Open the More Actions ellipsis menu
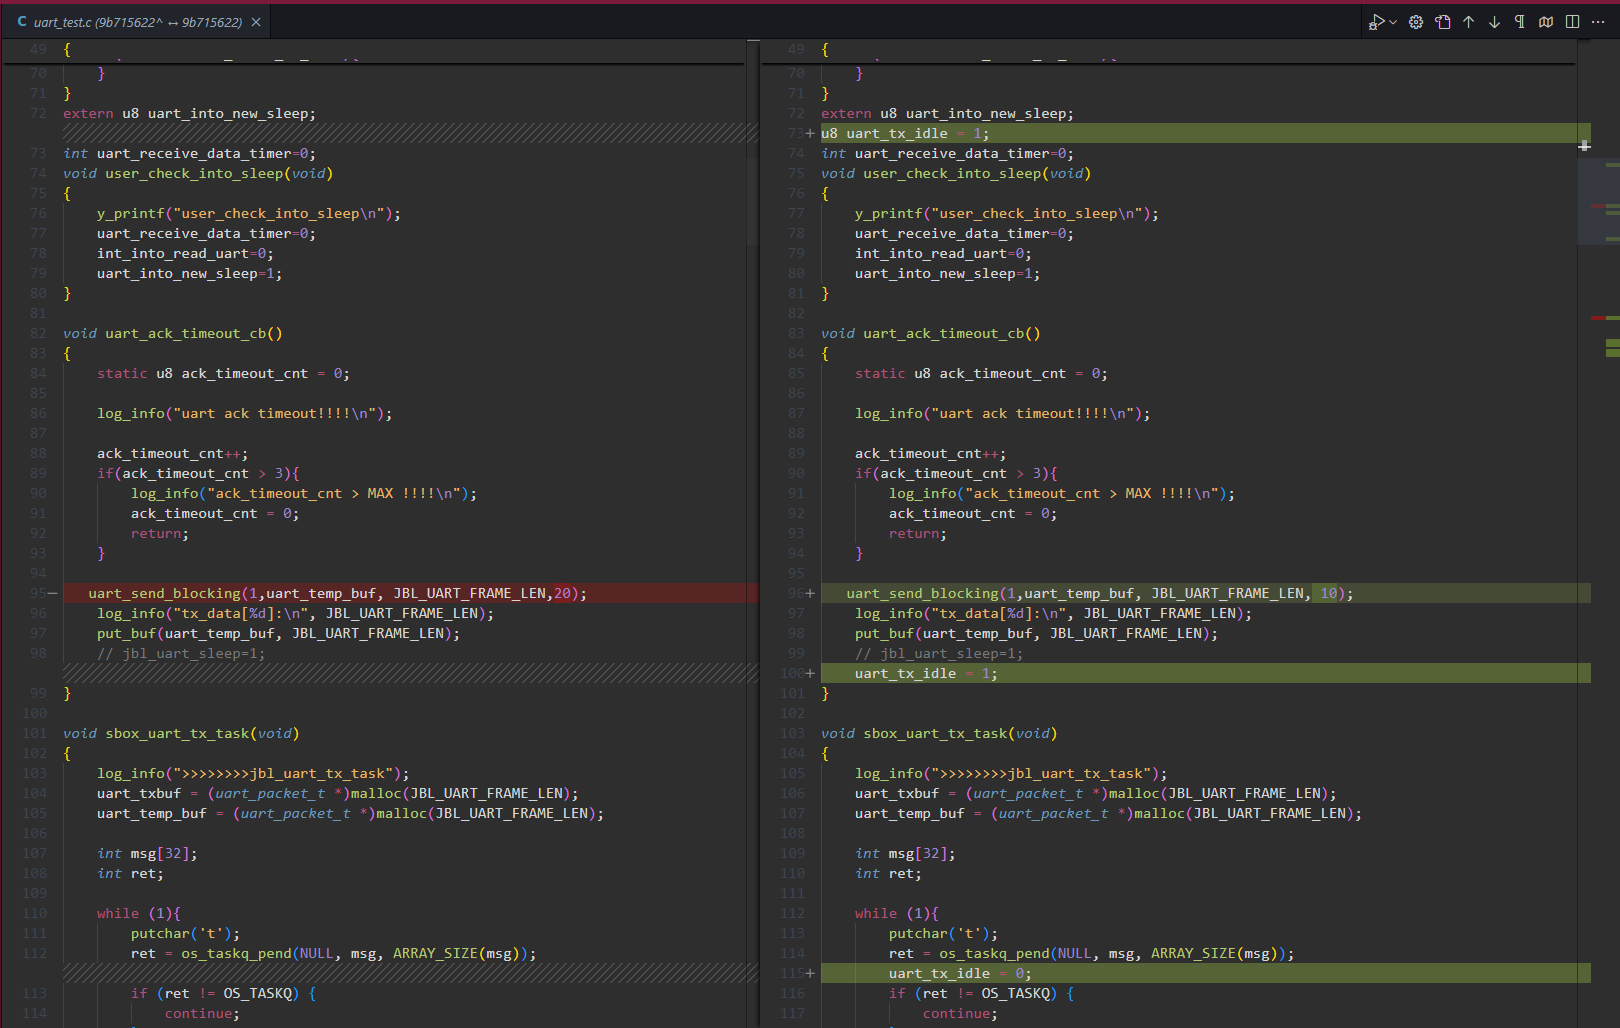Screen dimensions: 1620x1028 [1598, 22]
